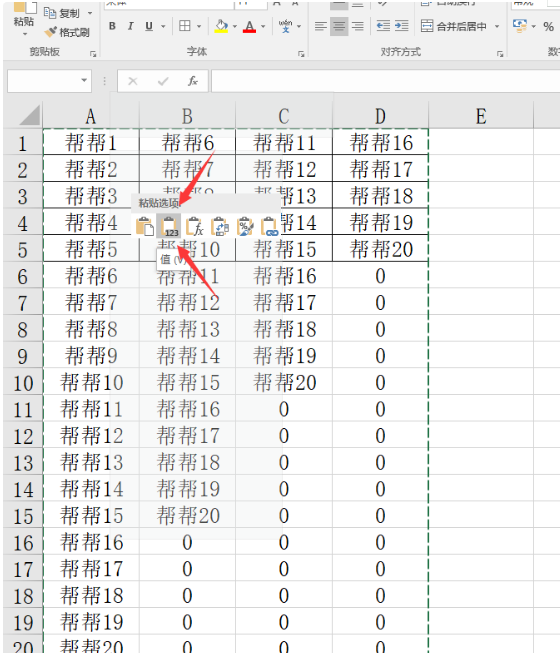Toggle center alignment
The image size is (560, 653).
(x=339, y=26)
